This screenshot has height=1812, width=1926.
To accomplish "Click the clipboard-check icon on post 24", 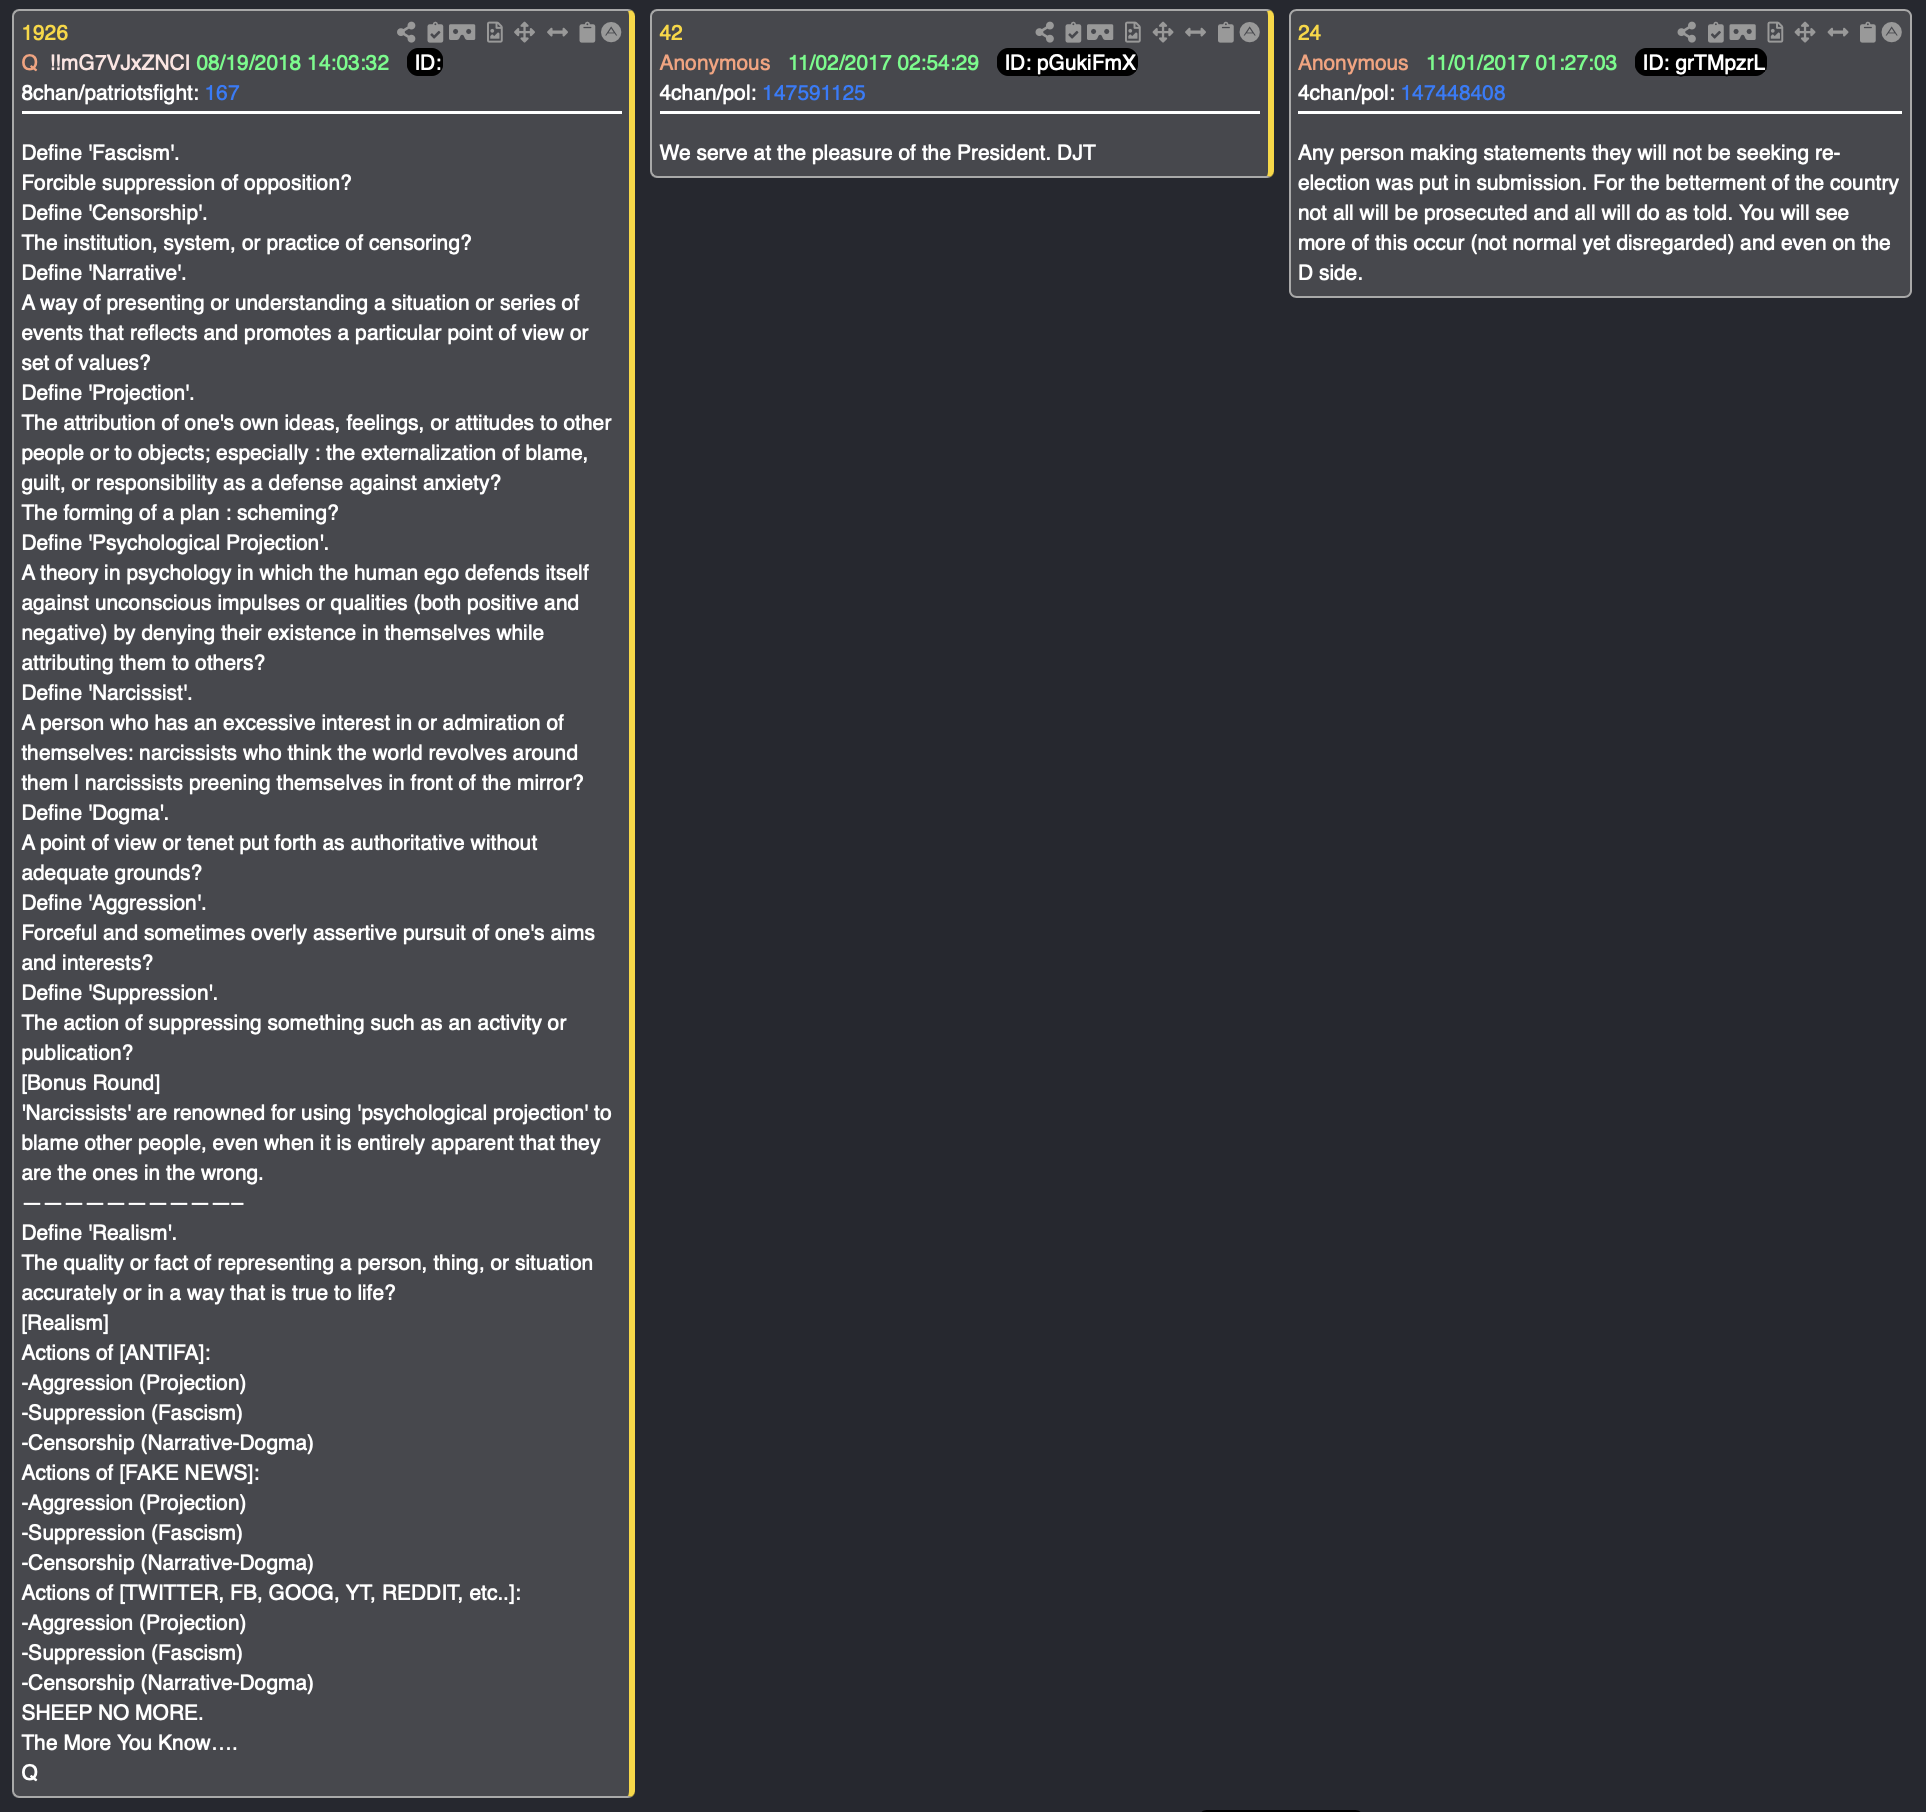I will click(1715, 33).
